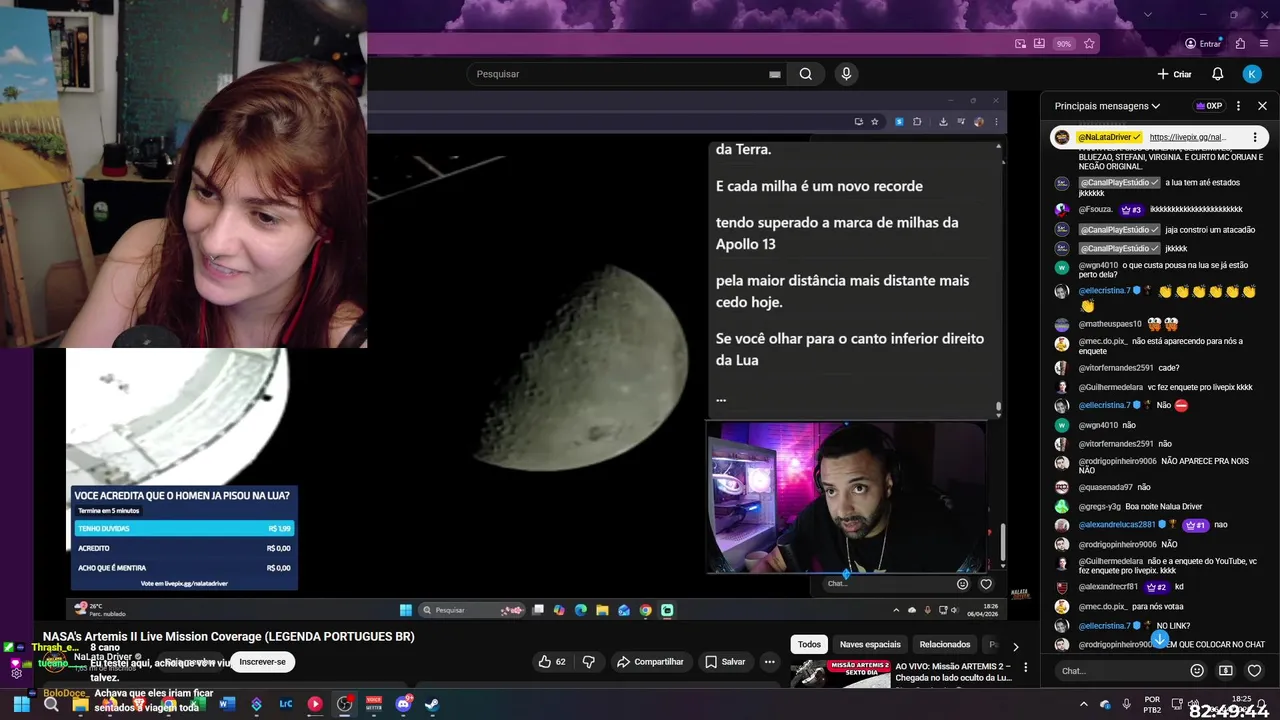Viewport: 1280px width, 720px height.
Task: Open on-screen keyboard icon in search box
Action: [775, 74]
